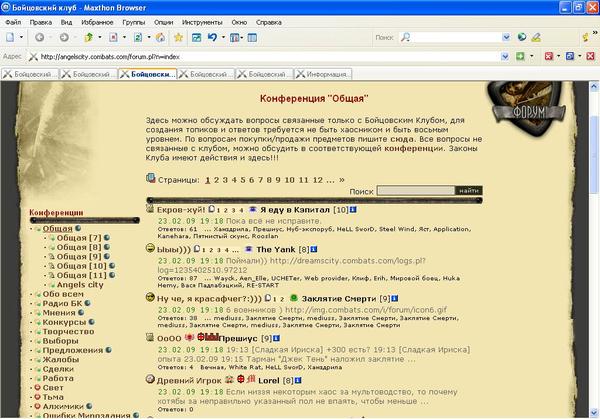This screenshot has width=600, height=419.
Task: Click the green Go button after the address bar
Action: [520, 56]
